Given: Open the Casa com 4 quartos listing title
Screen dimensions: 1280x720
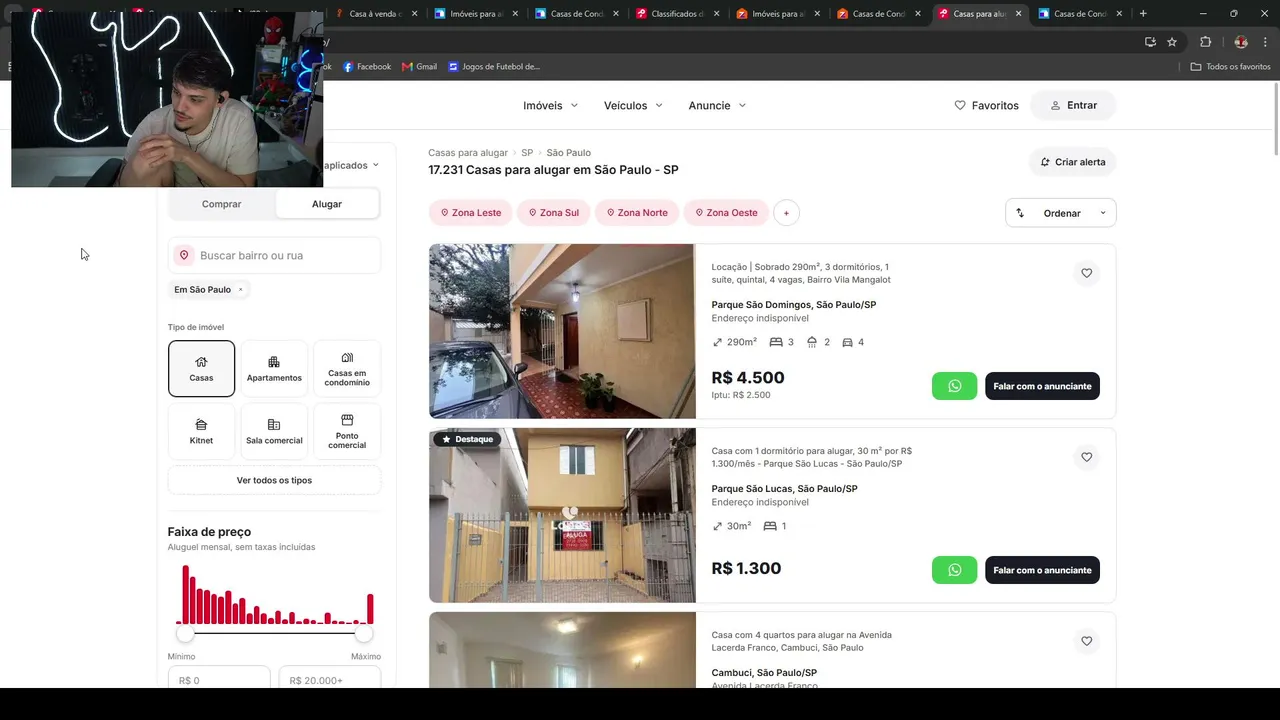Looking at the screenshot, I should pos(802,641).
